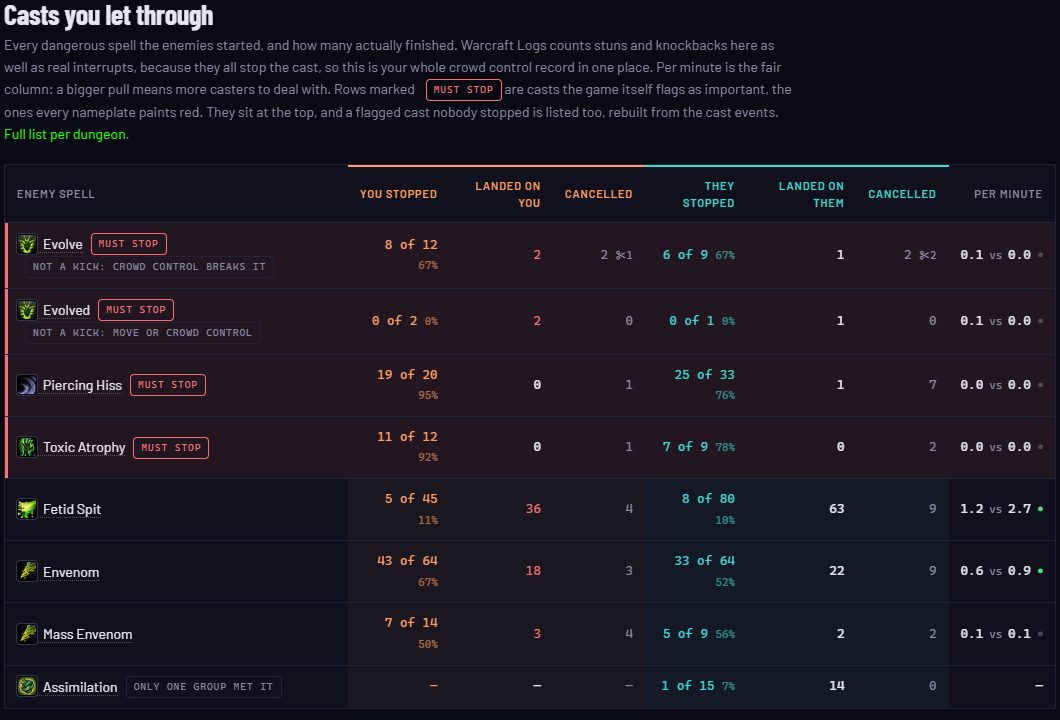Click the LANDED ON YOU column header
The height and width of the screenshot is (720, 1060).
507,194
